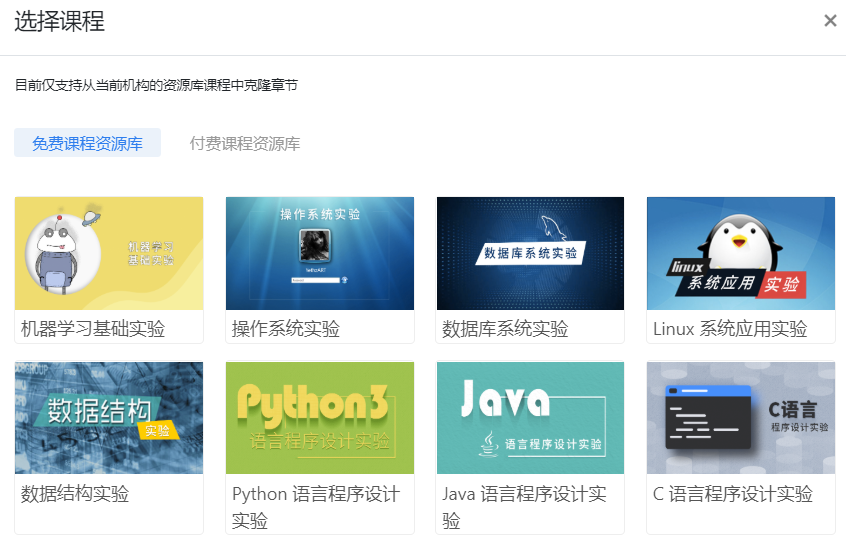Pick the Linux 系统应用实验 title

tap(730, 328)
